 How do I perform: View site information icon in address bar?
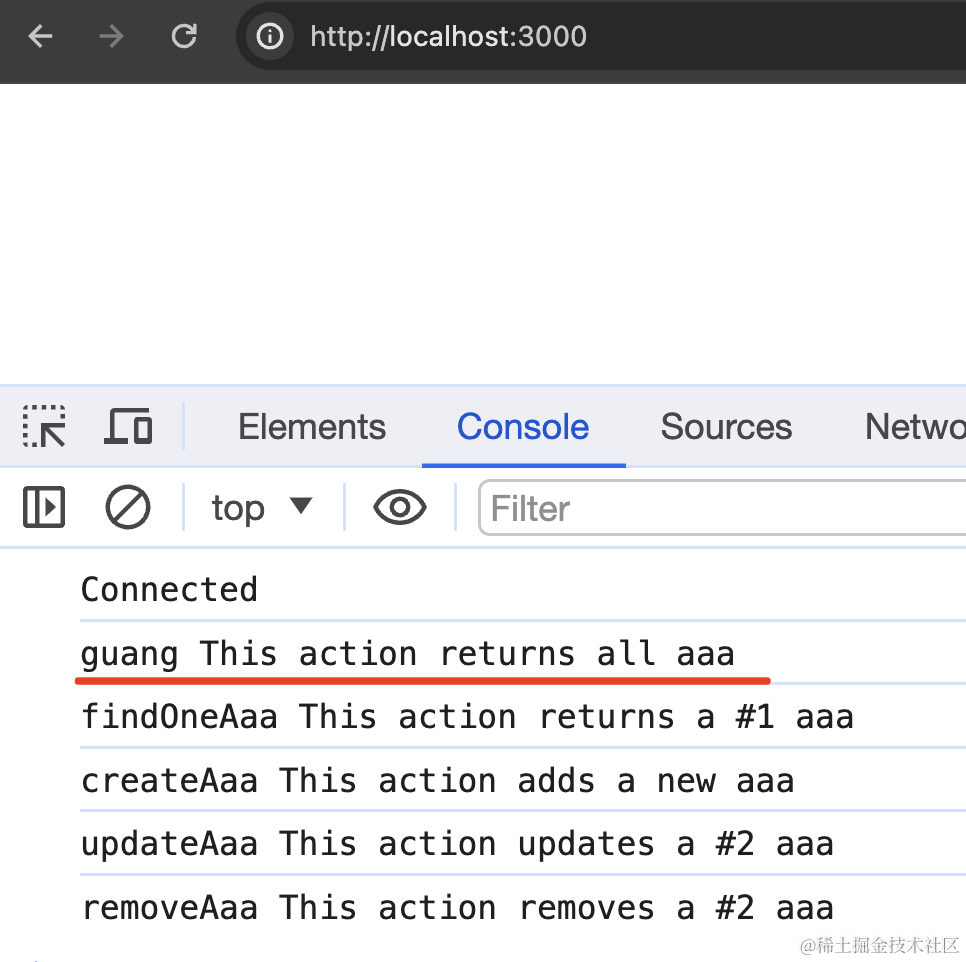[270, 37]
